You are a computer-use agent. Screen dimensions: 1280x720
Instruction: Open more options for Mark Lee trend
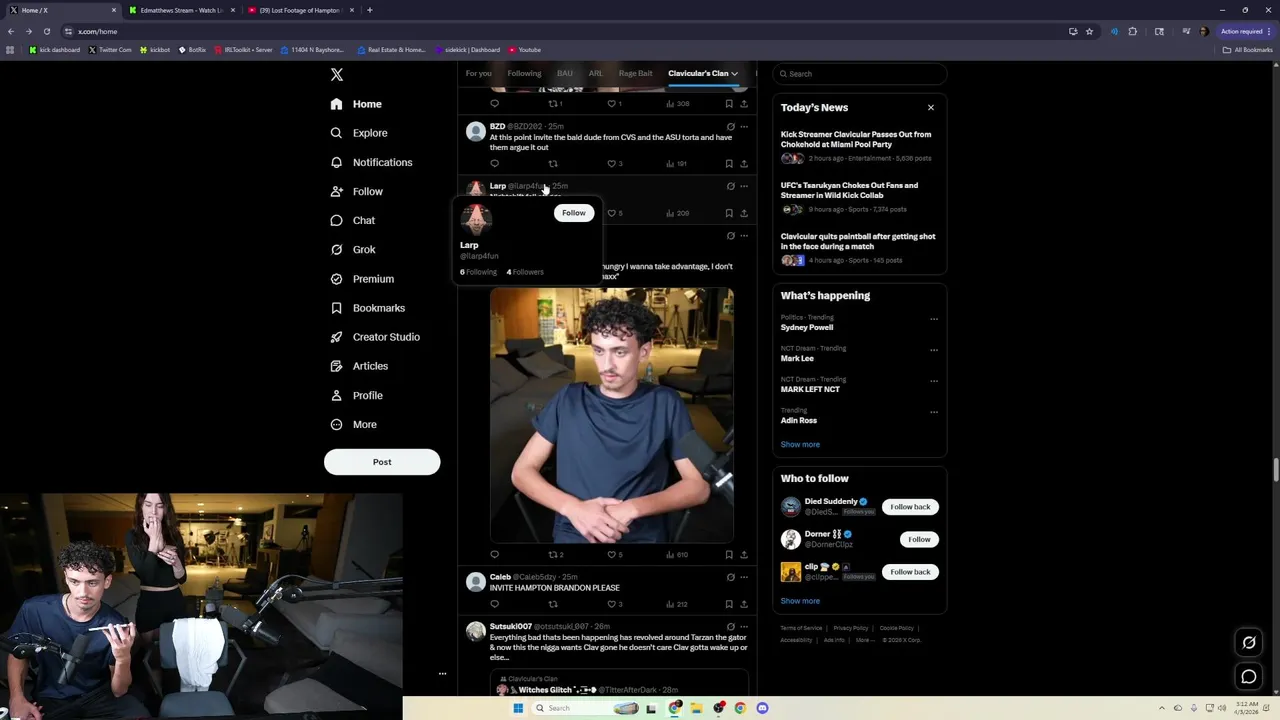point(934,350)
